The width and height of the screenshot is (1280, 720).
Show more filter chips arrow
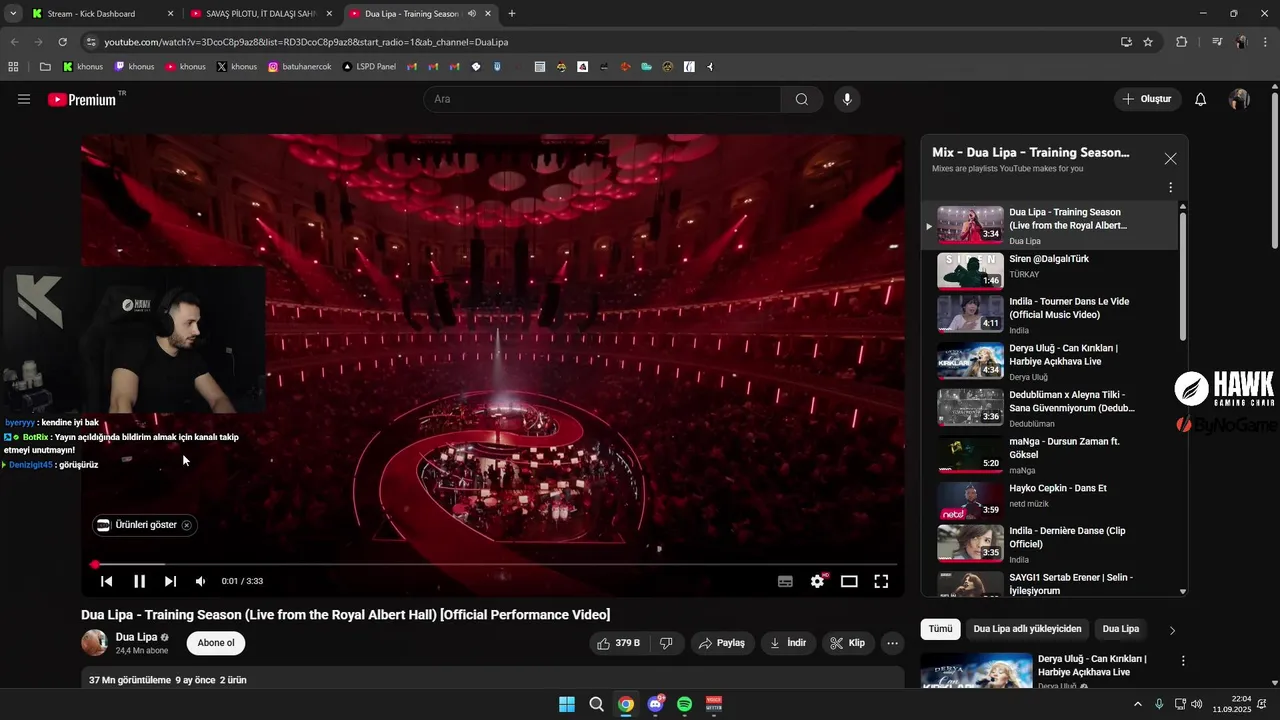click(x=1172, y=630)
